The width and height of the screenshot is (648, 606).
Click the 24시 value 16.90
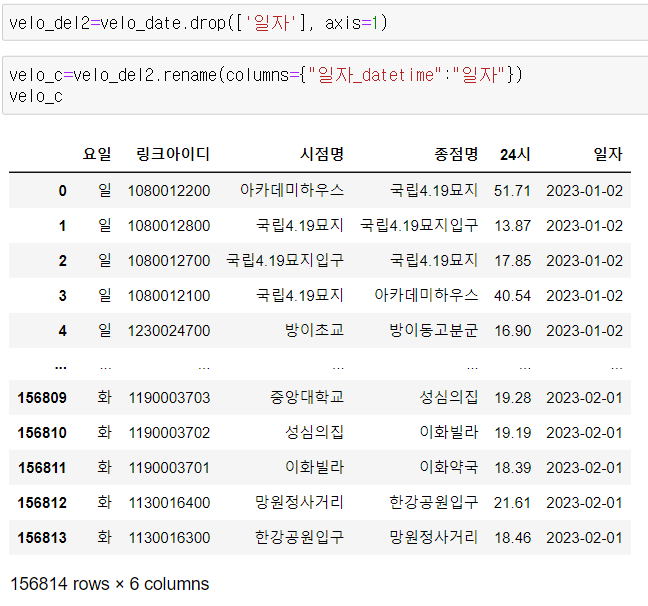pyautogui.click(x=512, y=331)
